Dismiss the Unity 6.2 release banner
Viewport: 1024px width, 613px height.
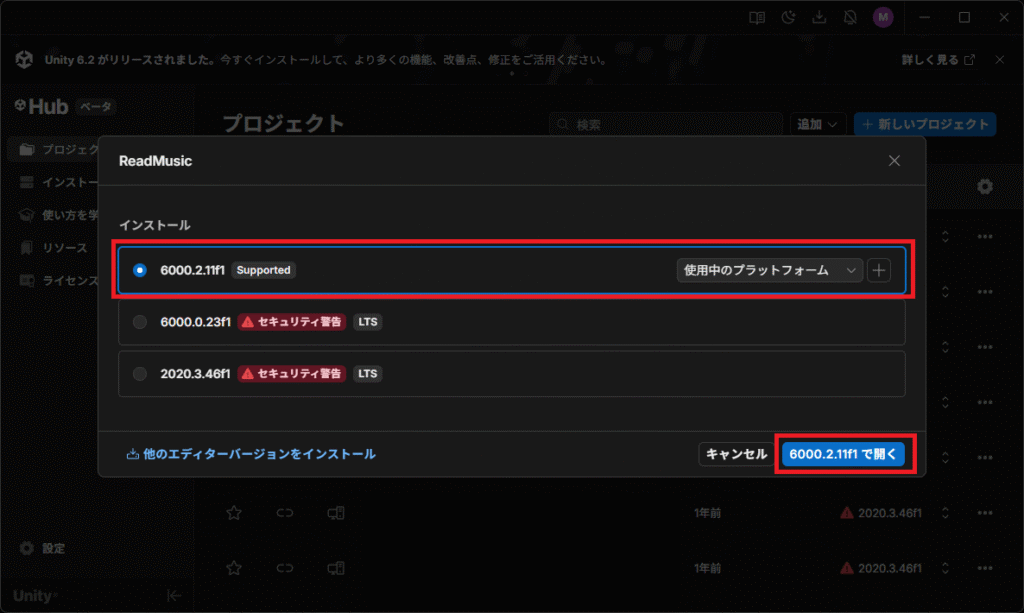tap(998, 60)
